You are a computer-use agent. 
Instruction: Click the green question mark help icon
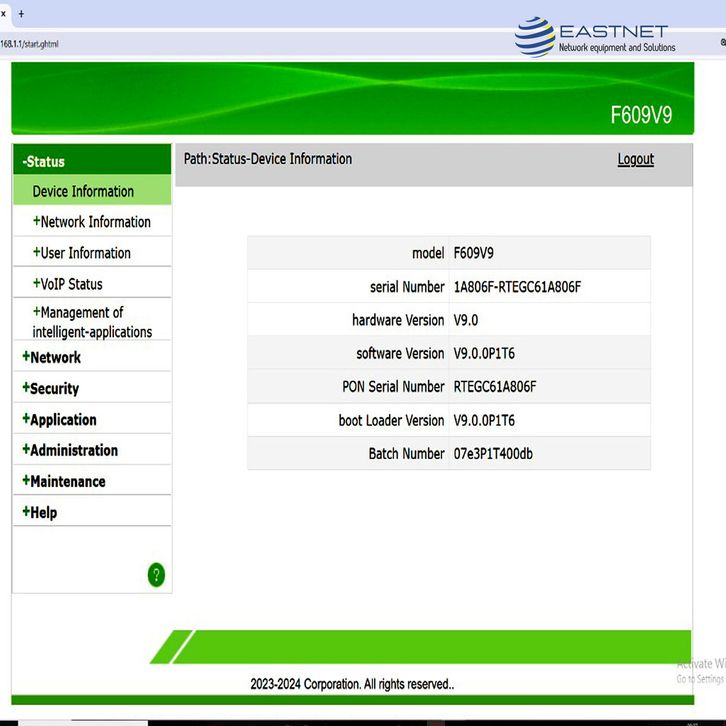click(156, 574)
